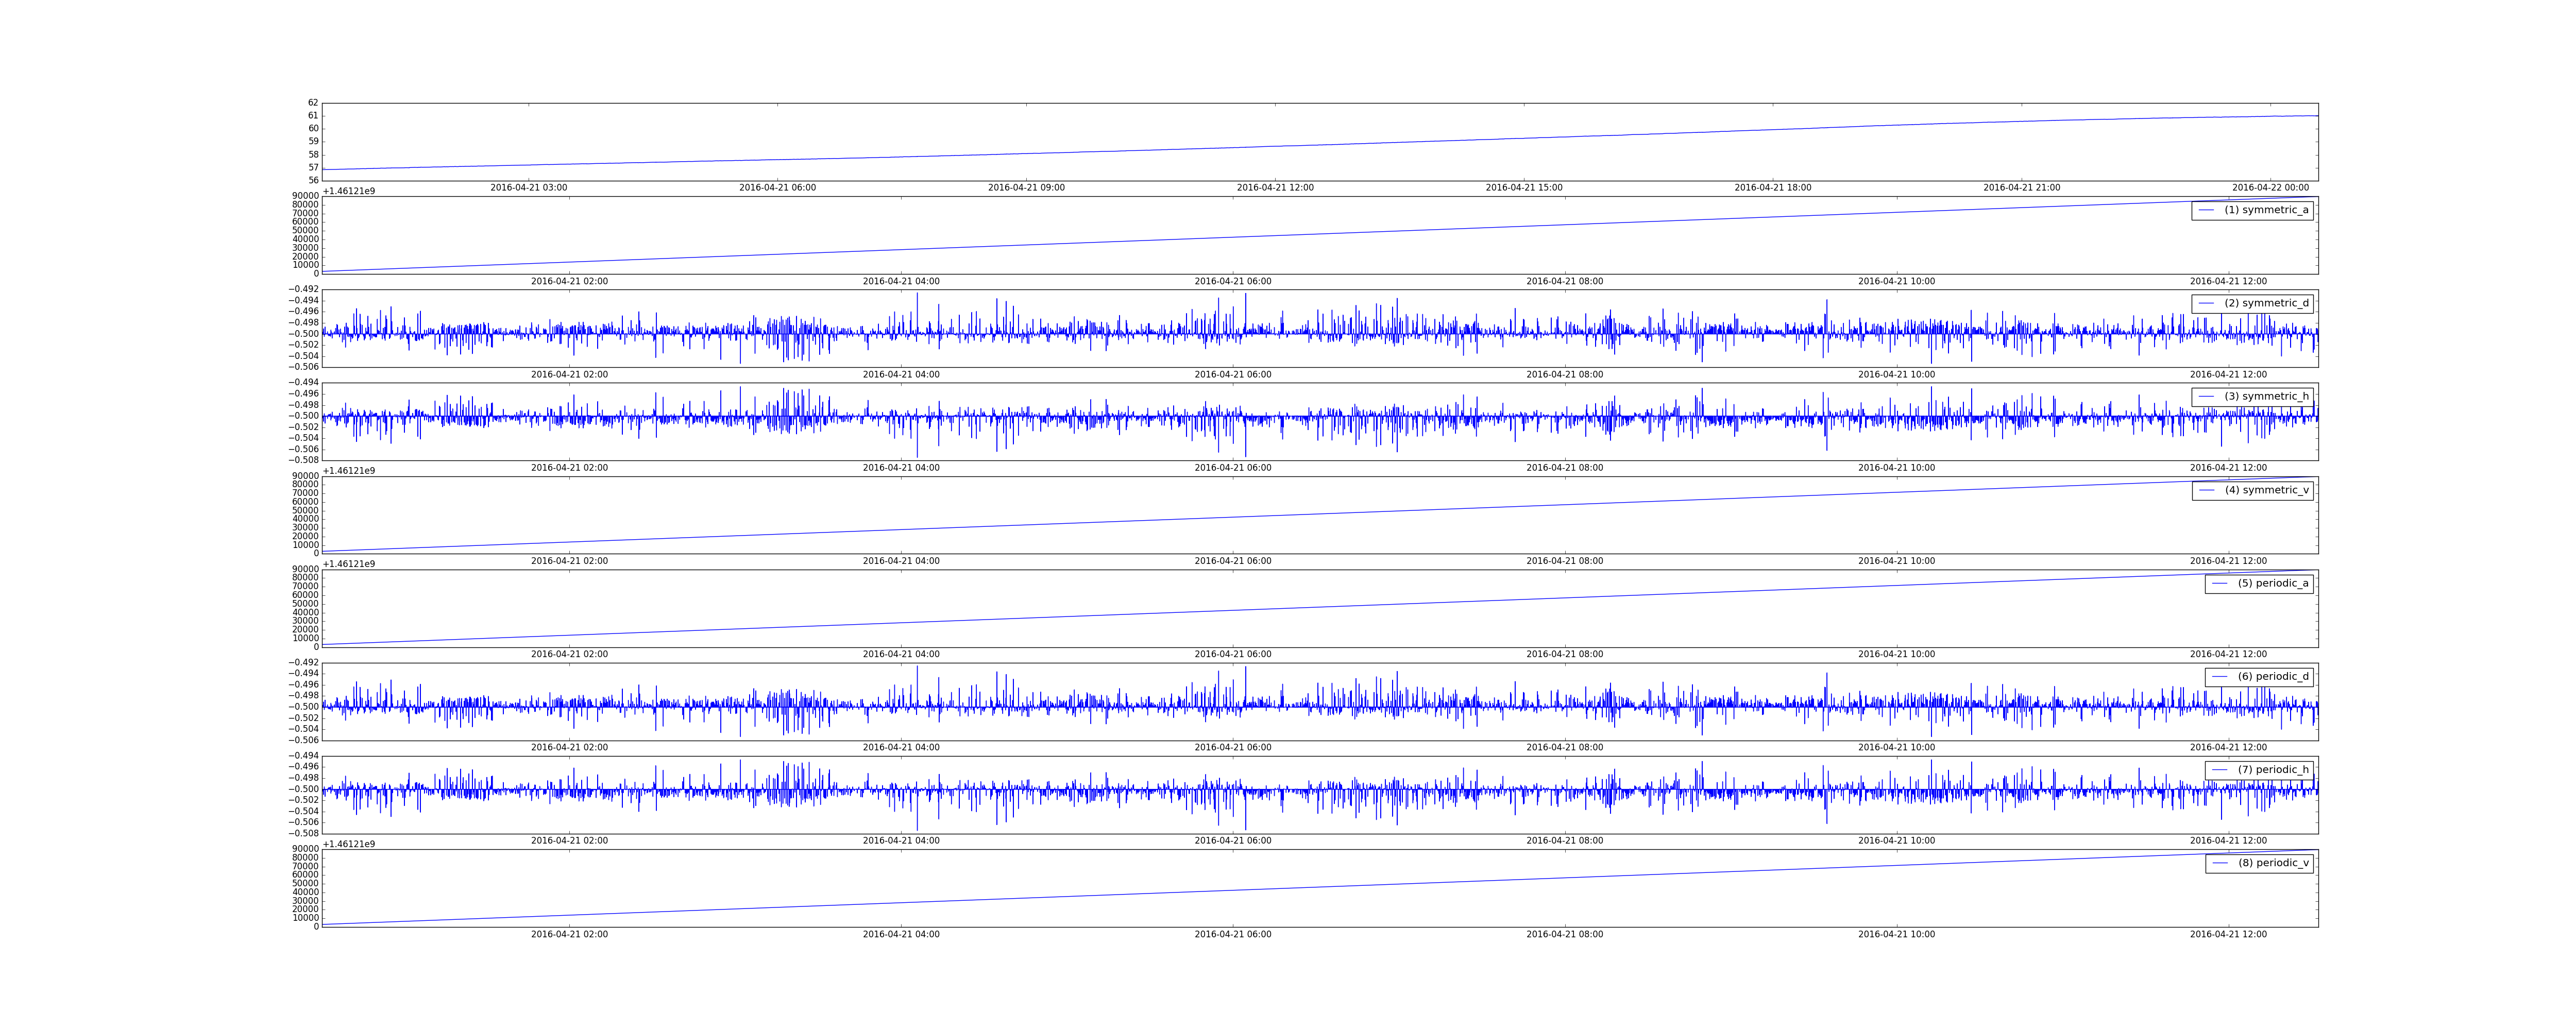Click the (7) periodic_h legend entry
Viewport: 2576px width, 1030px height.
coord(2259,770)
